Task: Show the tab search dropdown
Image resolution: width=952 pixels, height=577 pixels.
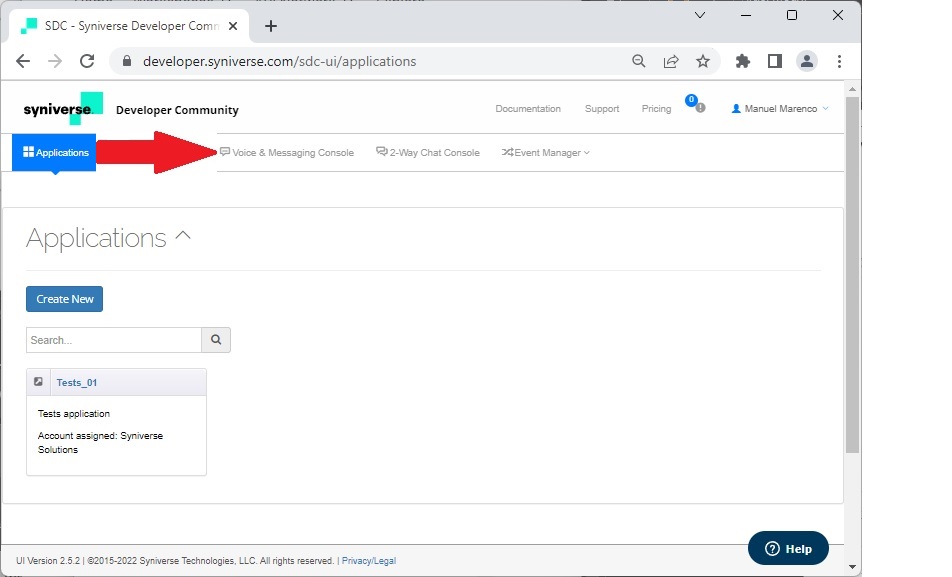Action: [x=699, y=15]
